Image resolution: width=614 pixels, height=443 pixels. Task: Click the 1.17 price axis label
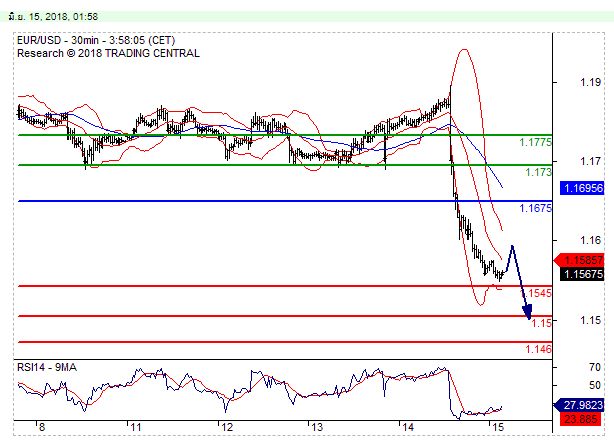pyautogui.click(x=590, y=161)
